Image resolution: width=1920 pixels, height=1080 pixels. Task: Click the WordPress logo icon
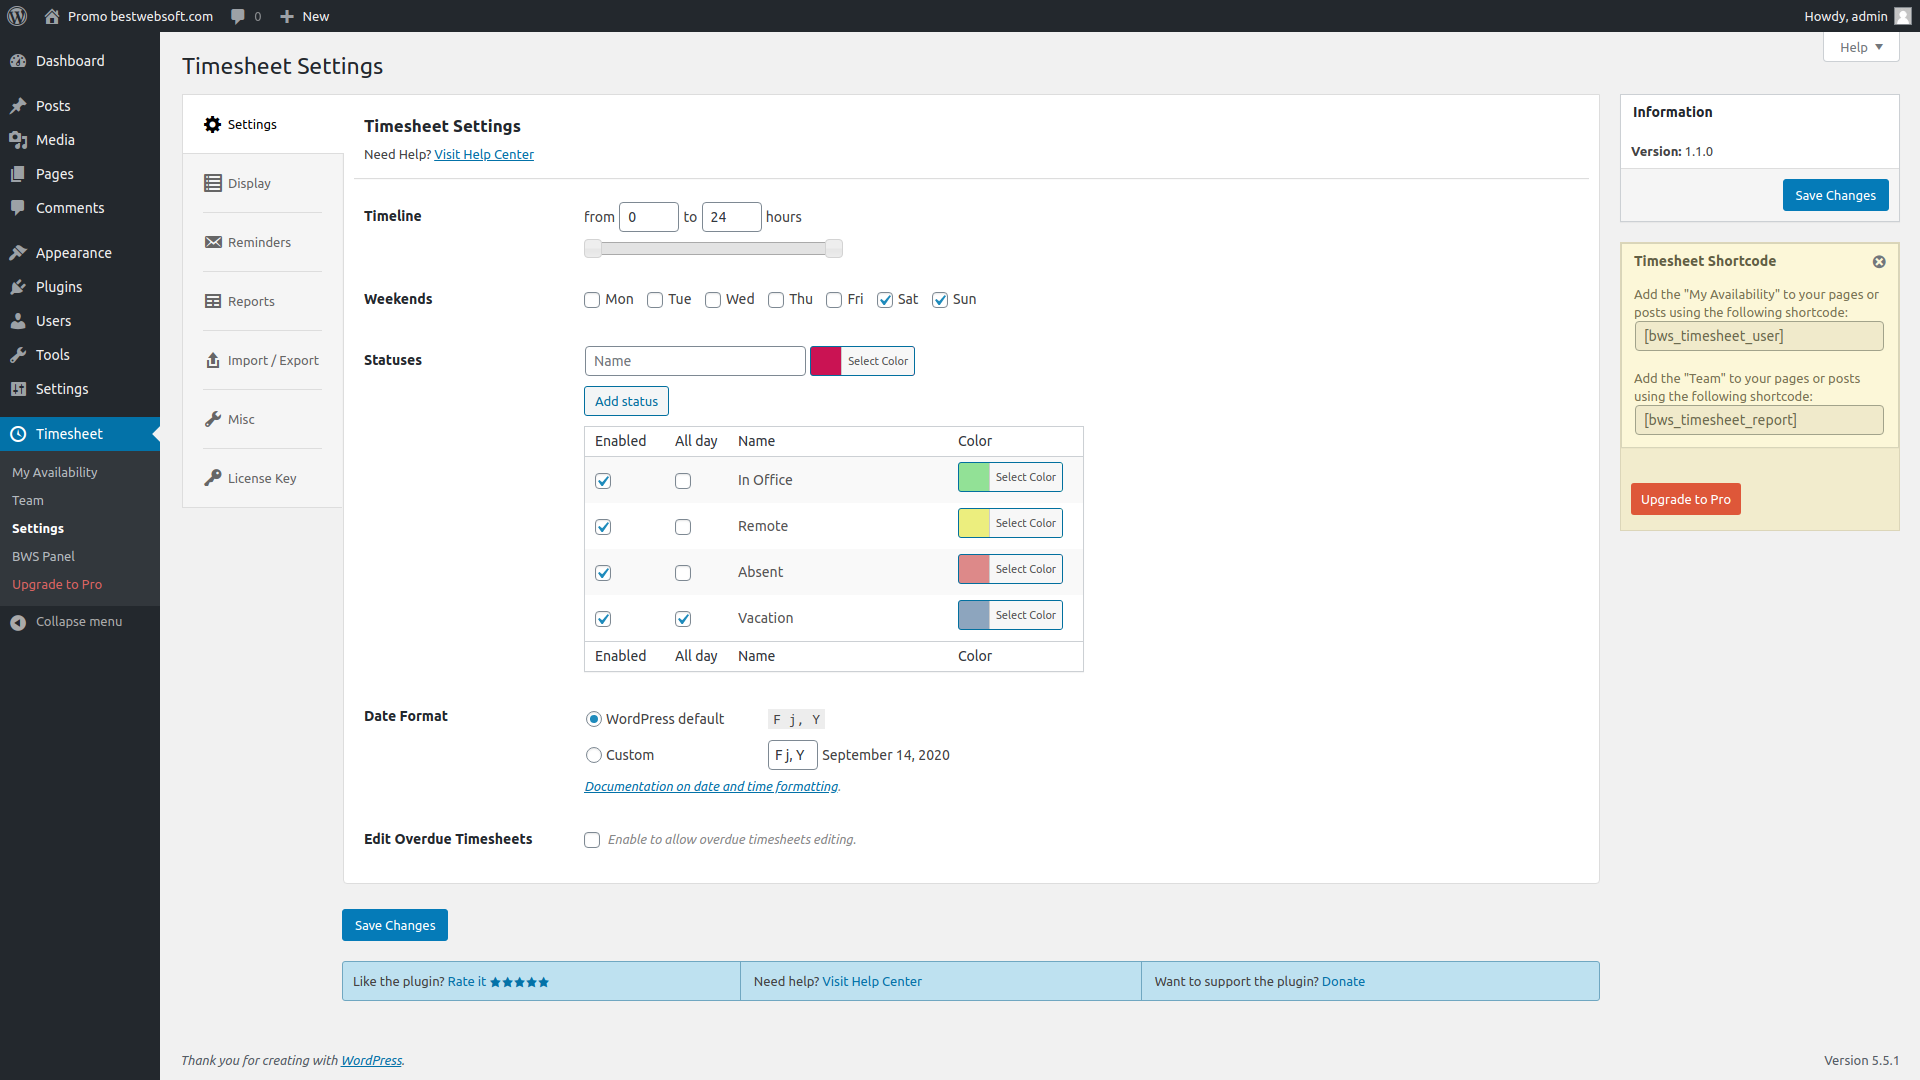(x=17, y=16)
